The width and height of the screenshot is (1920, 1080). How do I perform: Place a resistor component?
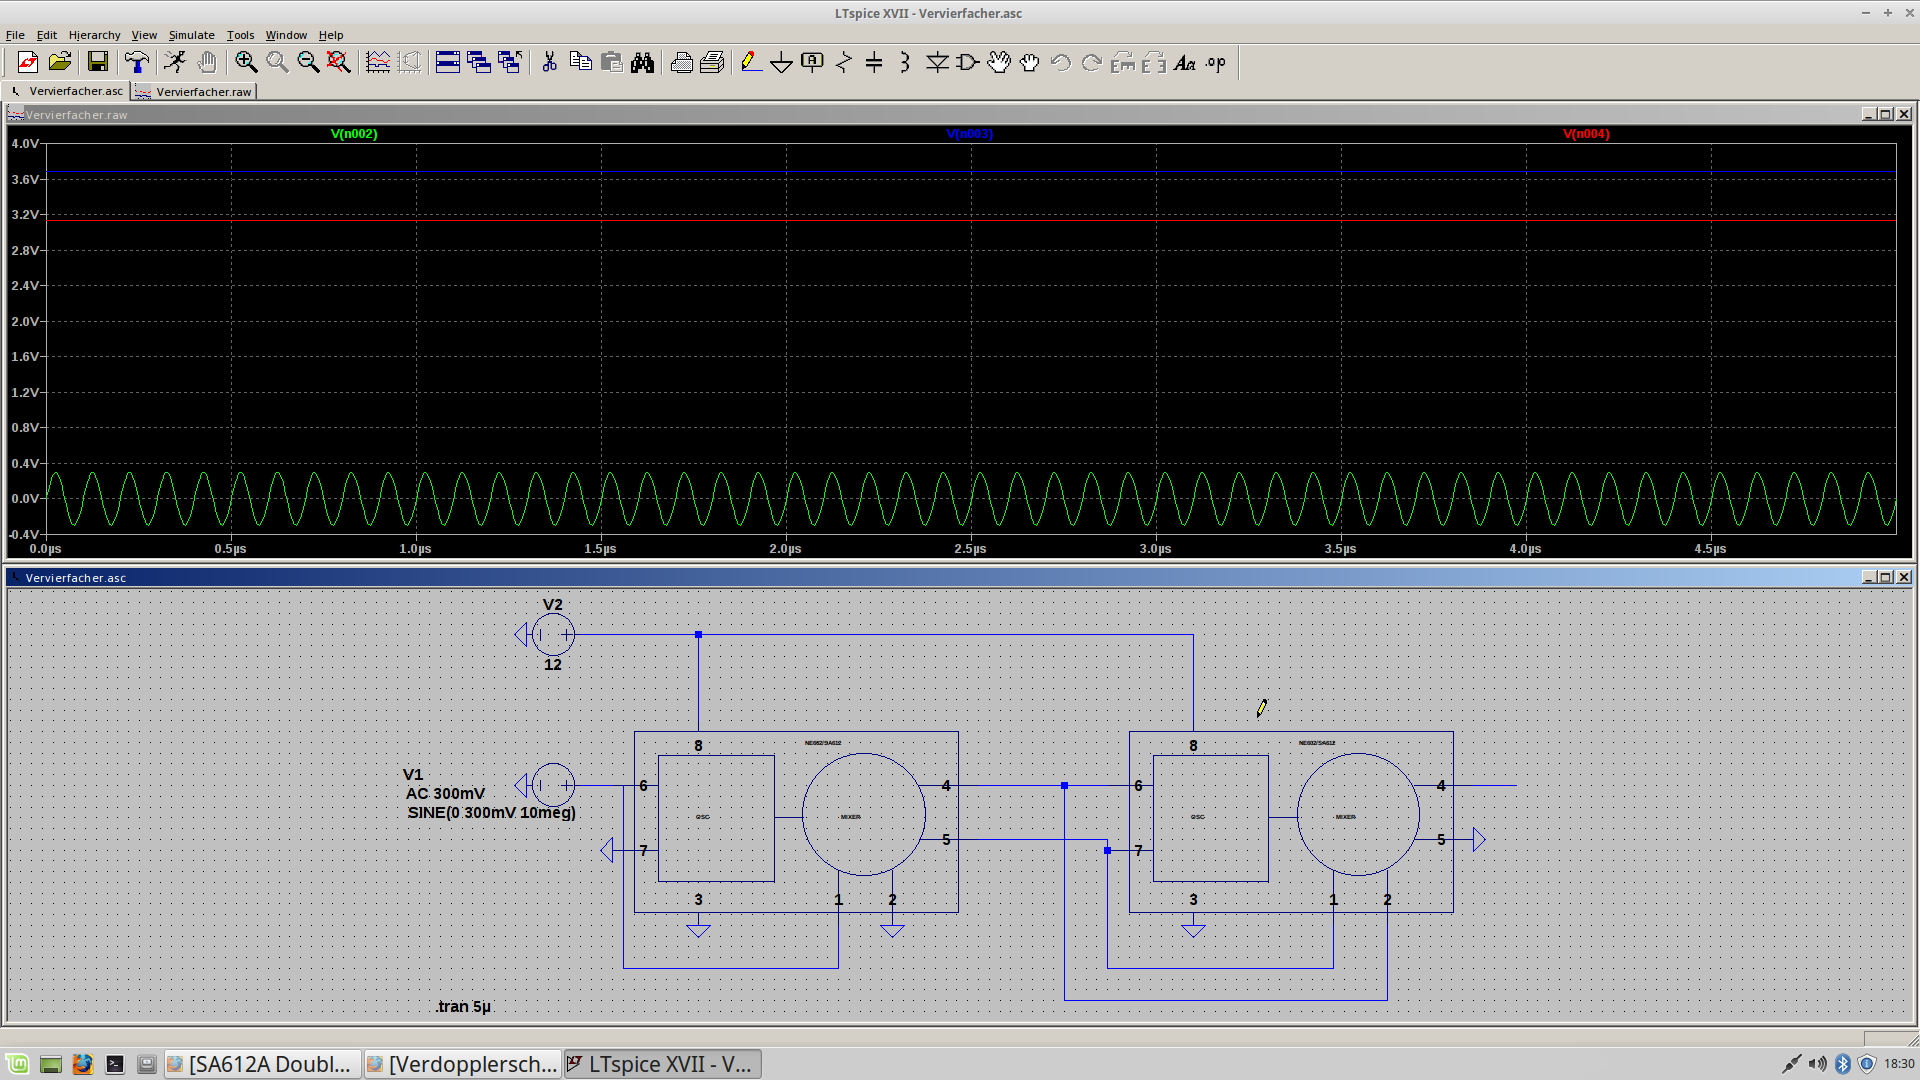[844, 62]
